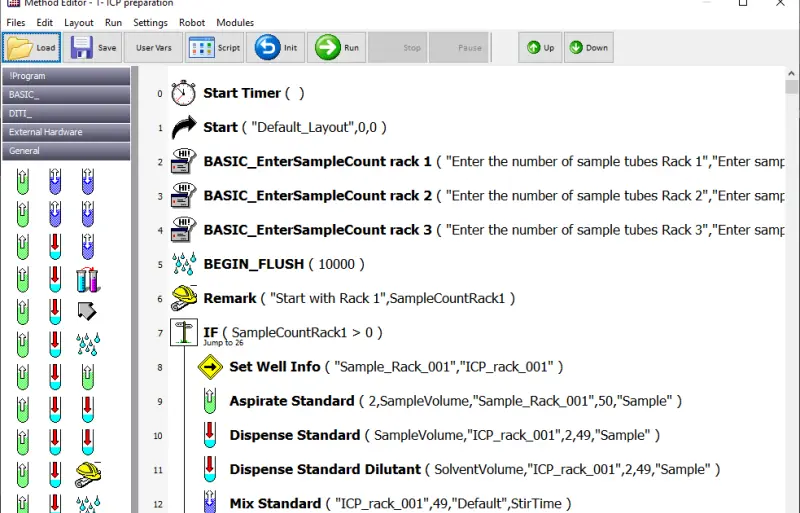Move step up with Up button
800x513 pixels.
[541, 47]
